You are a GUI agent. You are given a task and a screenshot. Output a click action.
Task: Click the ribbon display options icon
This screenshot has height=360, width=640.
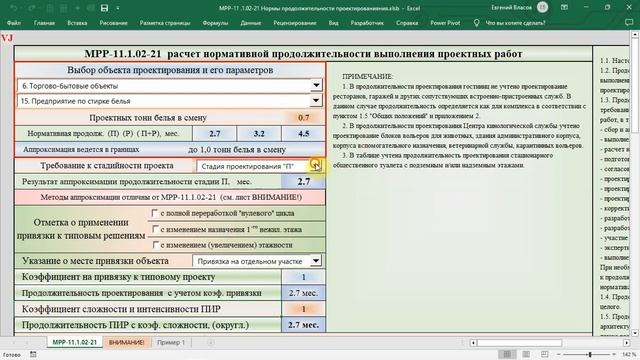(x=564, y=7)
